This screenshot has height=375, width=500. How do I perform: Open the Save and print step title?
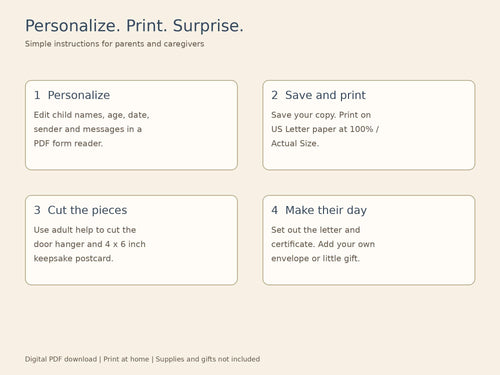coord(325,95)
